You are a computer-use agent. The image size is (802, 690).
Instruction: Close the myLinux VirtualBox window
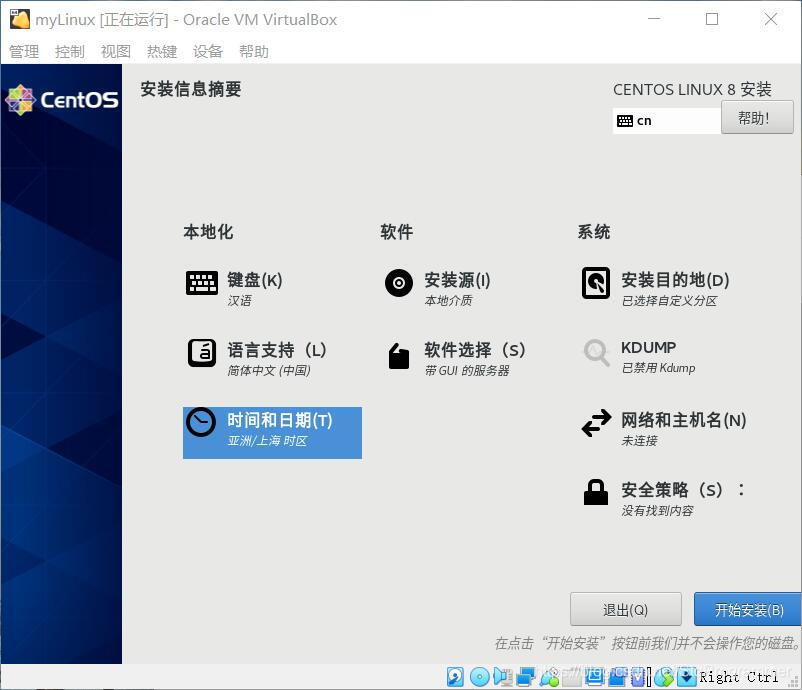coord(771,19)
